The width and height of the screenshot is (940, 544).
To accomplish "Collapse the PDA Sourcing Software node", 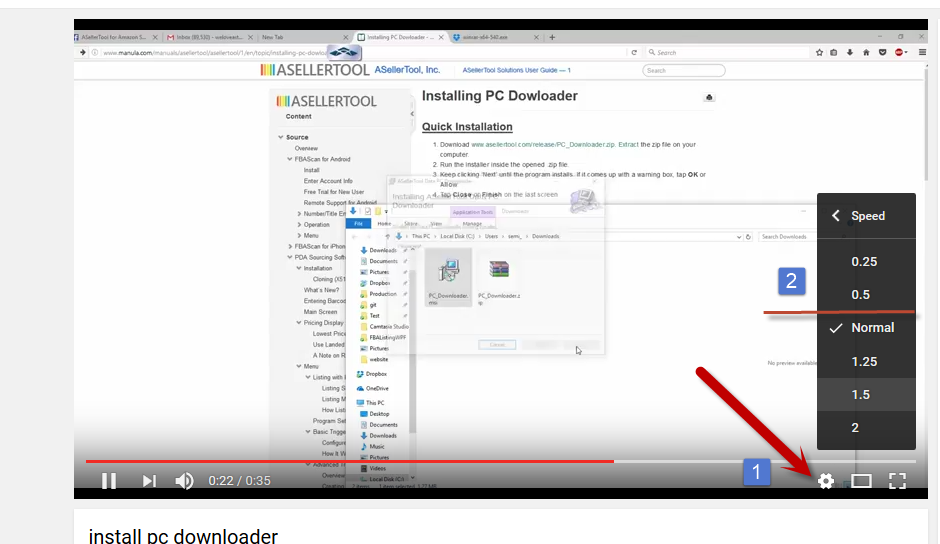I will pos(290,257).
